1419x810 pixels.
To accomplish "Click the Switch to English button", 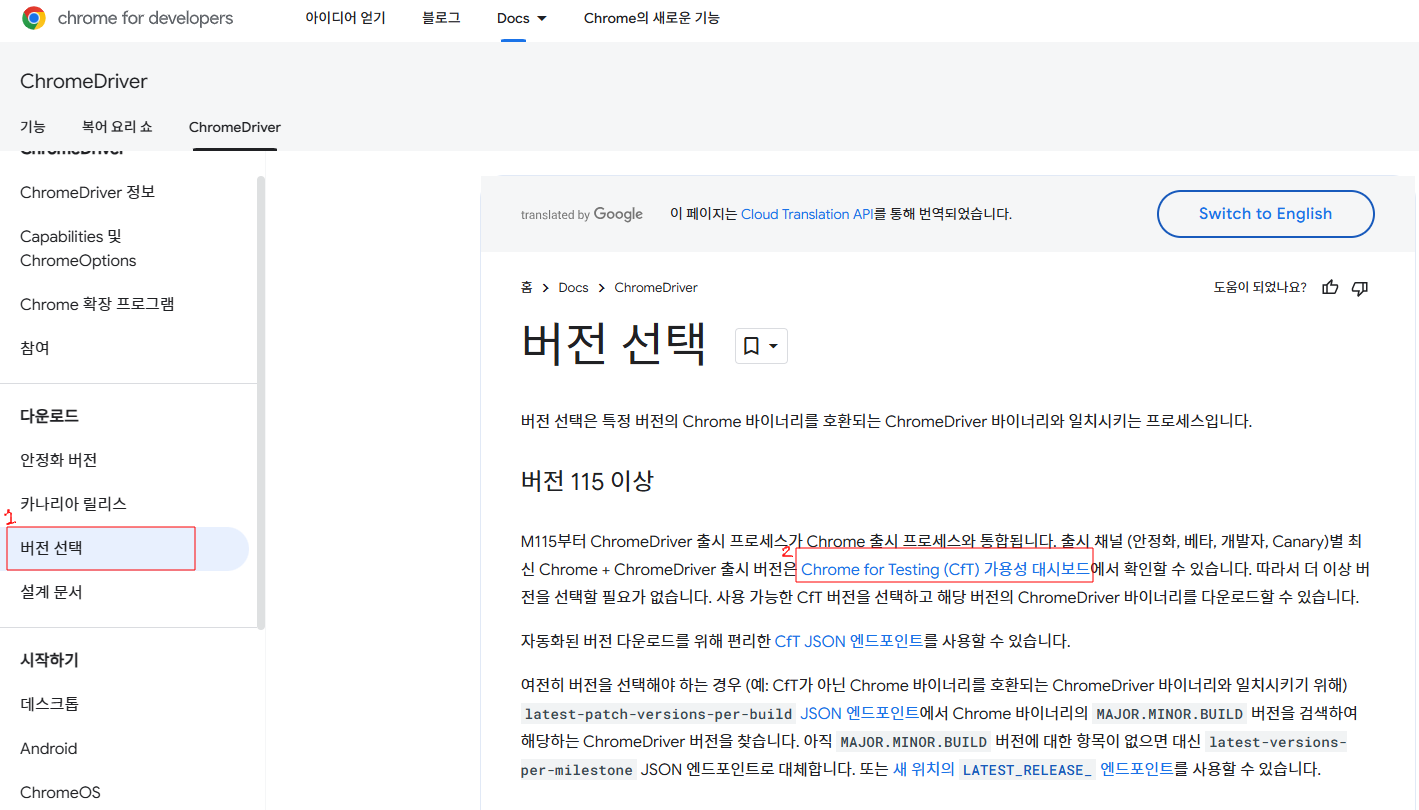I will (x=1265, y=214).
